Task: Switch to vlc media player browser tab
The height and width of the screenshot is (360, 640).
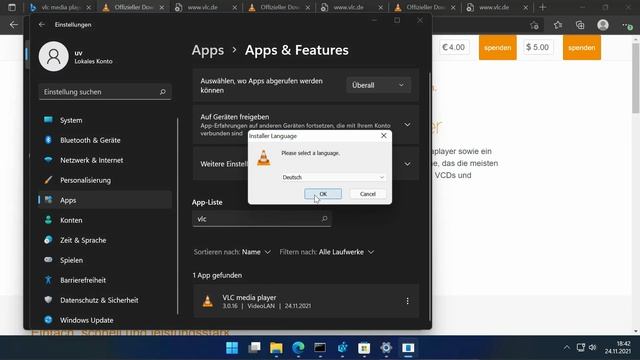Action: tap(61, 8)
